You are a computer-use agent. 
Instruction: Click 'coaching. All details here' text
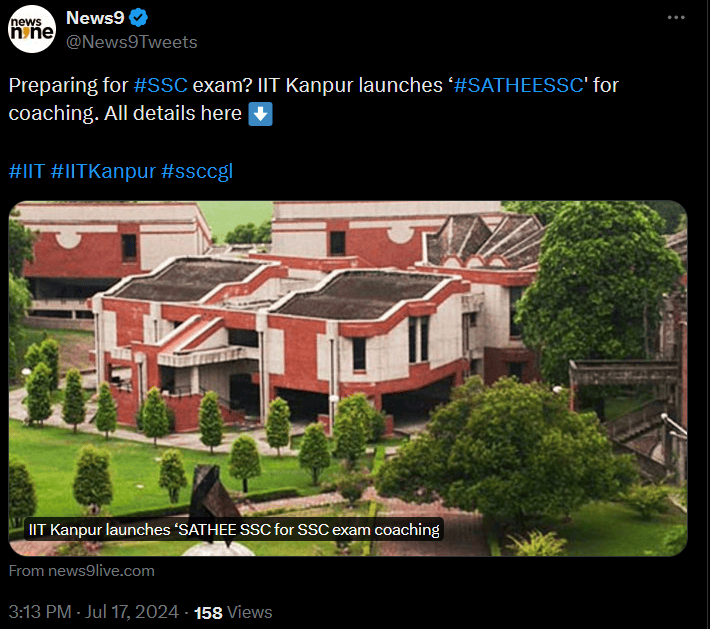[125, 113]
